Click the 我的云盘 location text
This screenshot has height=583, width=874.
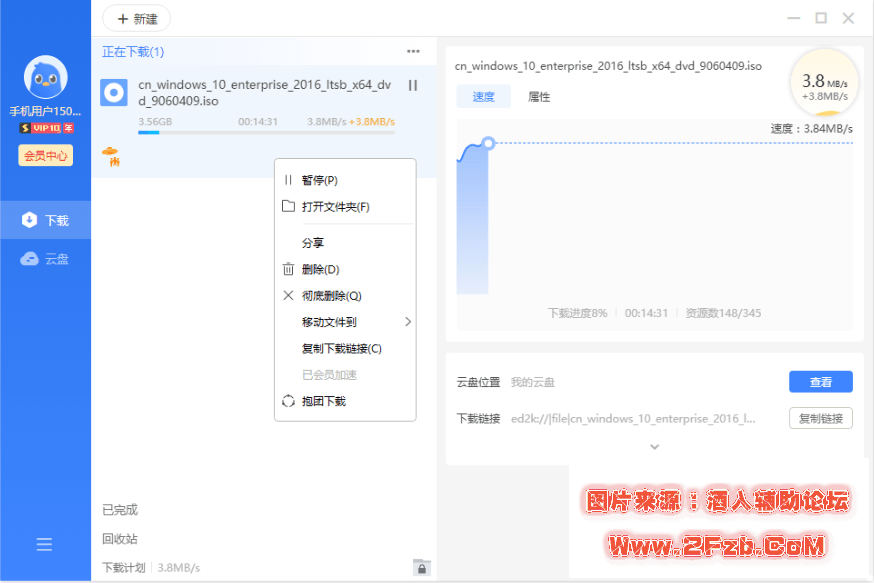(532, 382)
